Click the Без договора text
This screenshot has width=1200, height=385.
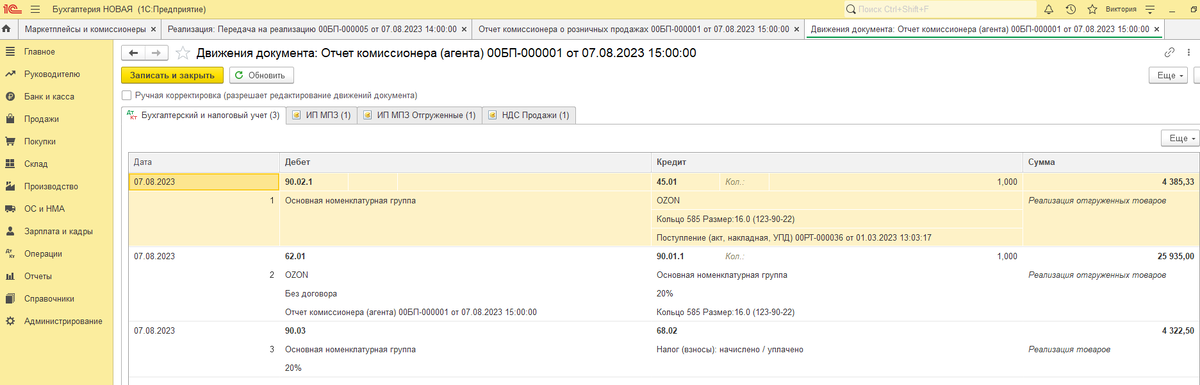311,293
